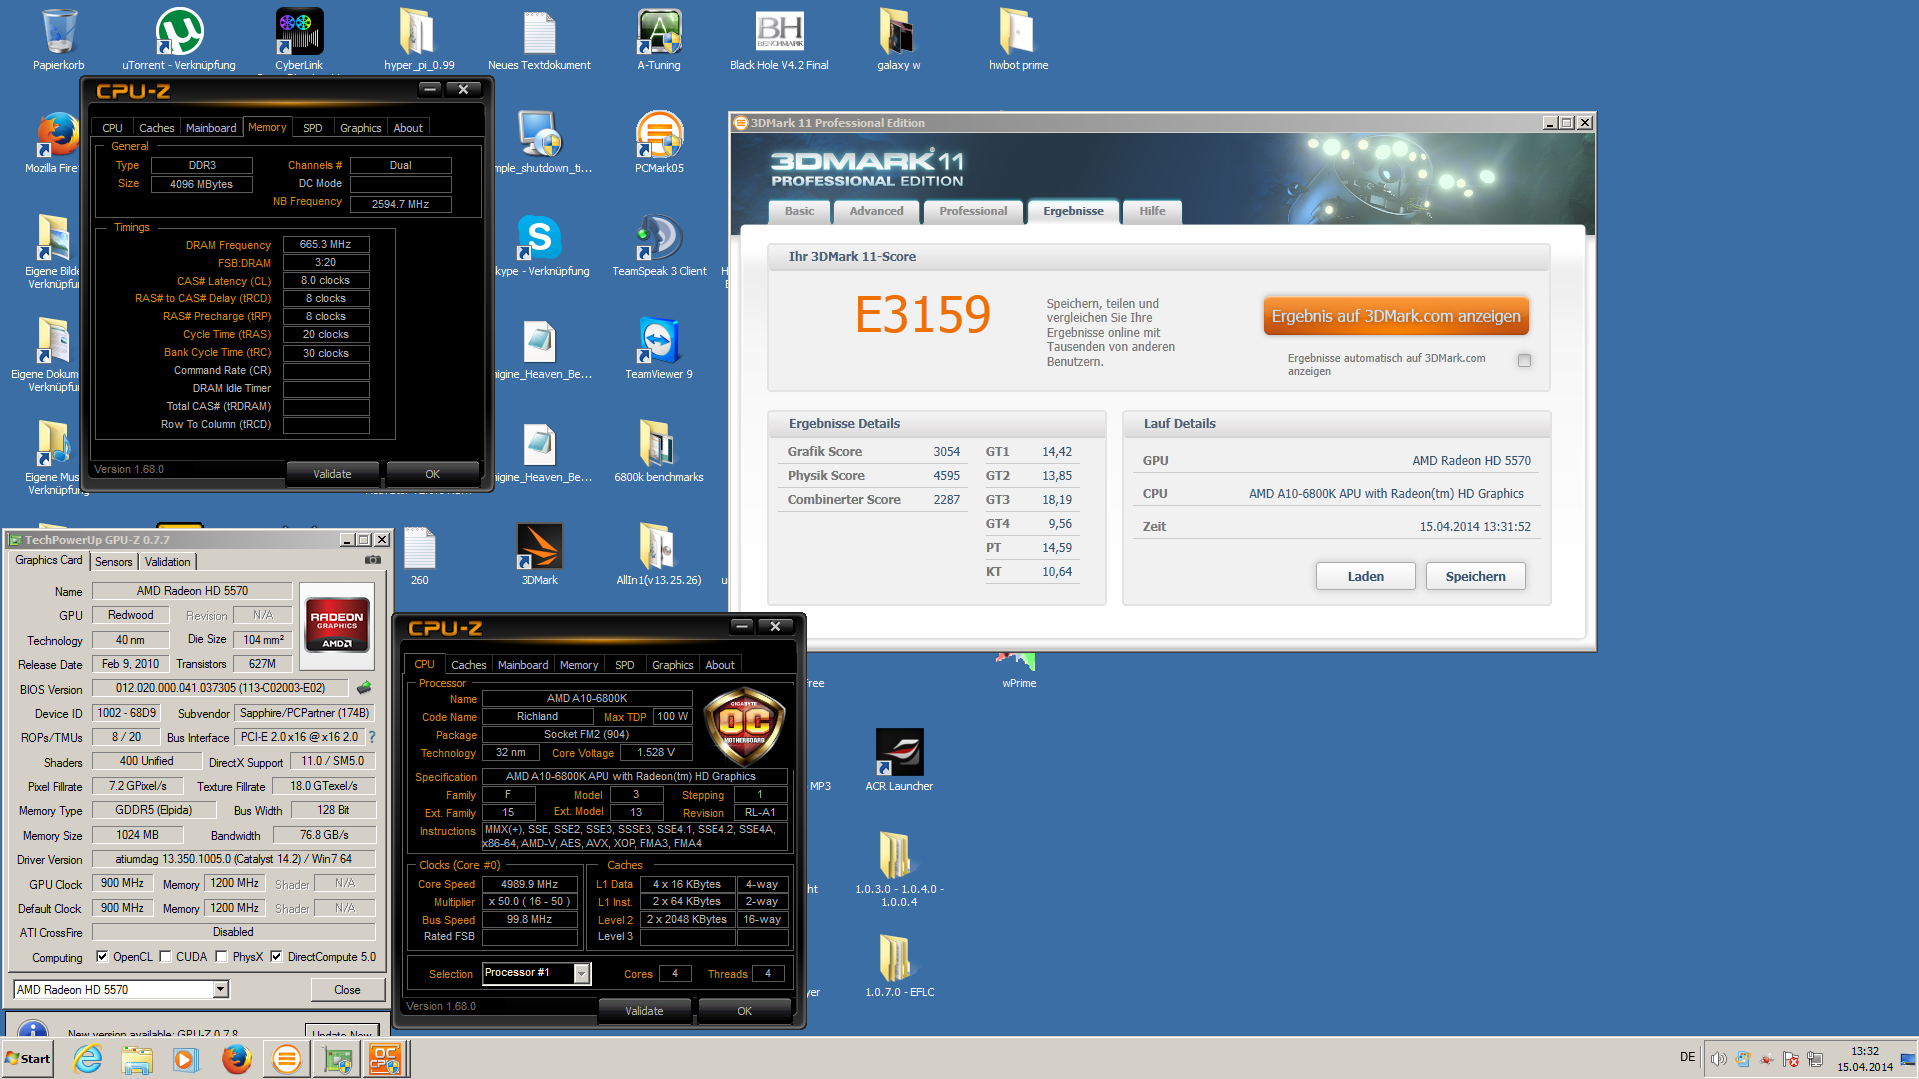This screenshot has height=1079, width=1919.
Task: Launch PCMark05 desktop shortcut
Action: click(659, 142)
